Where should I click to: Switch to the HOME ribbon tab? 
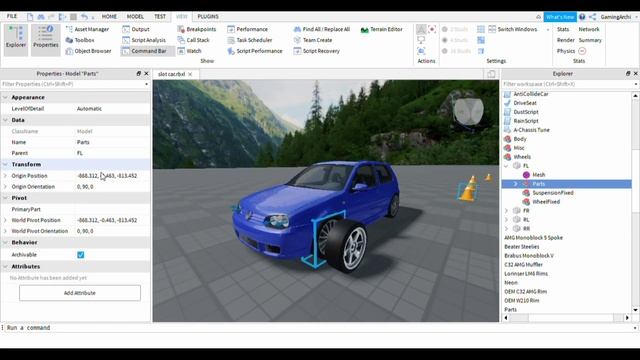(x=109, y=16)
